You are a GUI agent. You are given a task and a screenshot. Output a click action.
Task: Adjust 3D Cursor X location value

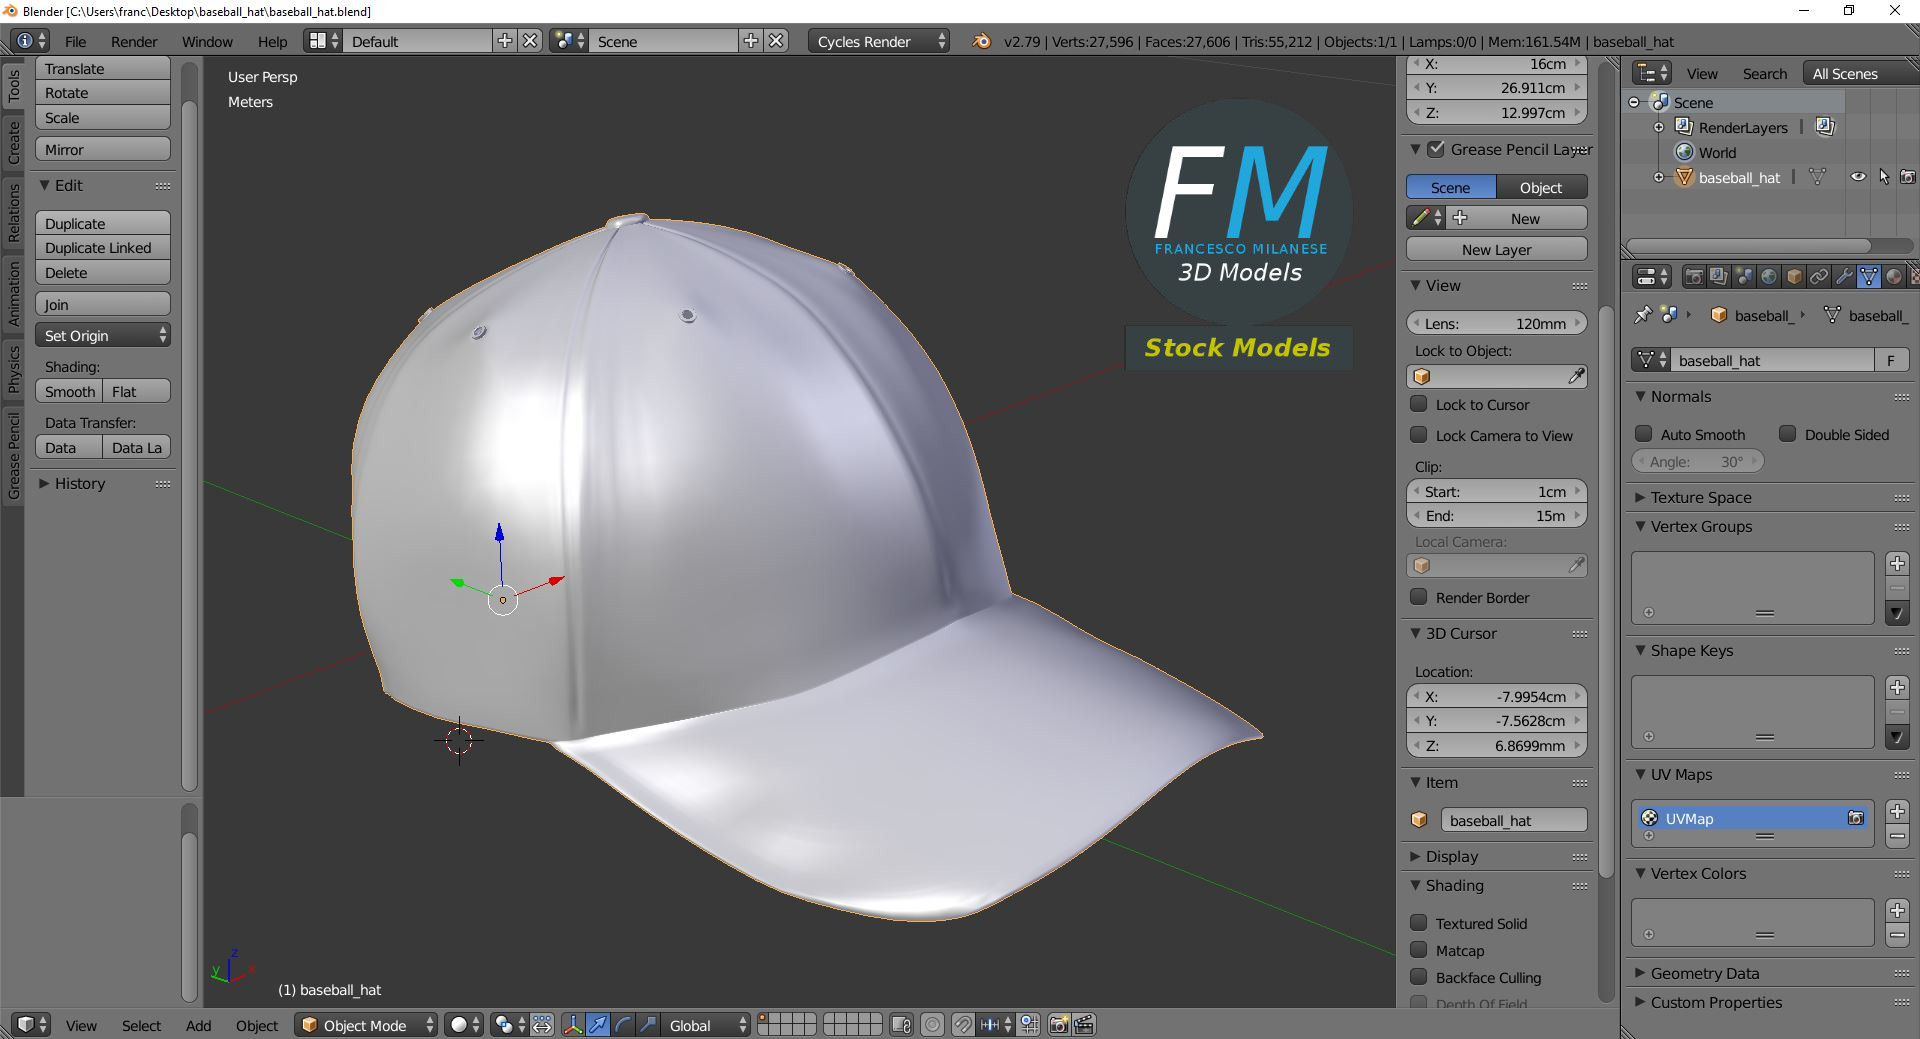click(x=1497, y=696)
